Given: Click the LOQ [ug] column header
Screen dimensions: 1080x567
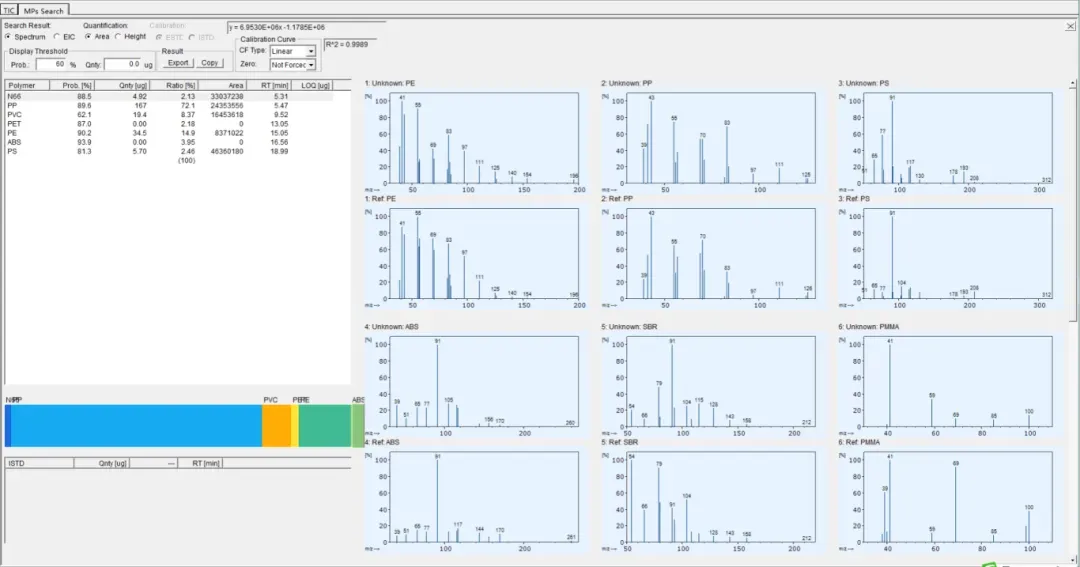Looking at the screenshot, I should (x=312, y=85).
